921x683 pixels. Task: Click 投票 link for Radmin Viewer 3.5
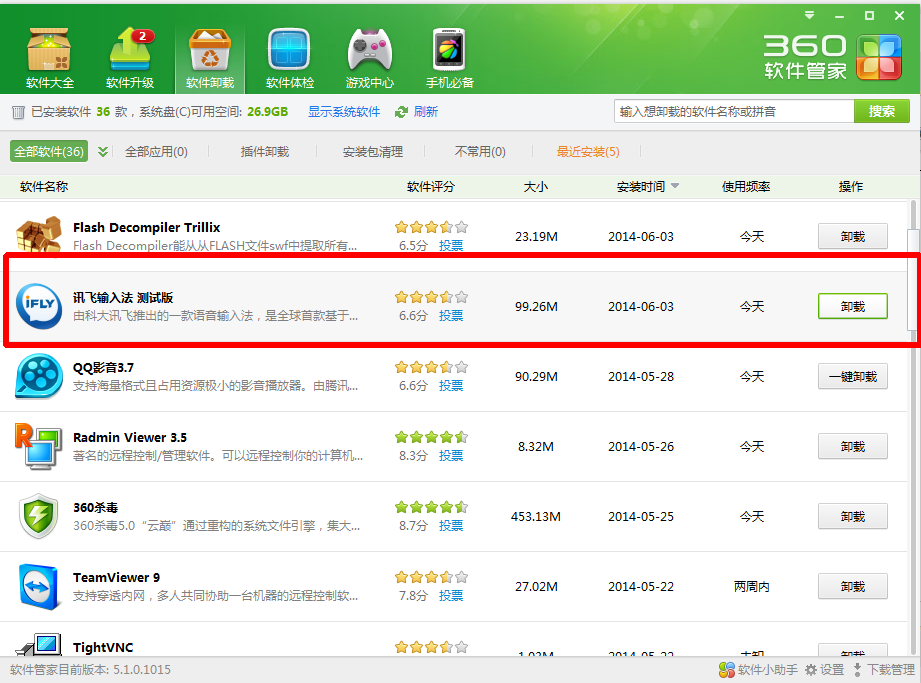(451, 455)
